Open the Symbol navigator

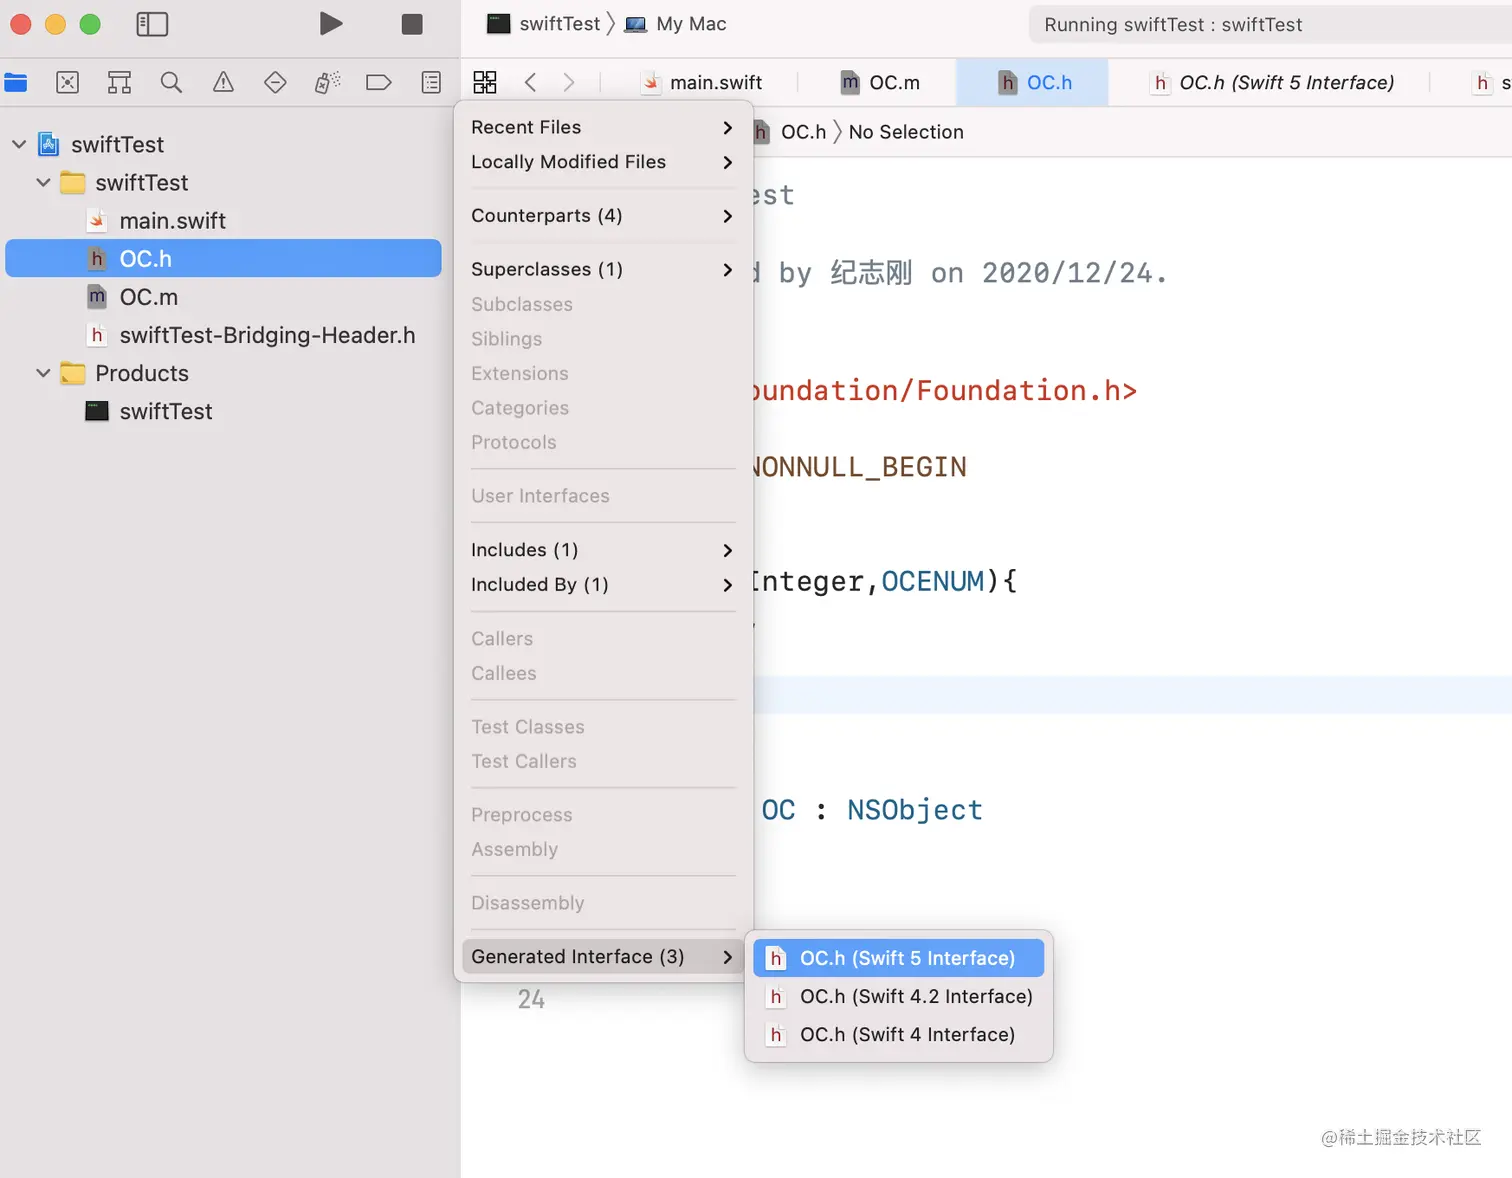120,82
